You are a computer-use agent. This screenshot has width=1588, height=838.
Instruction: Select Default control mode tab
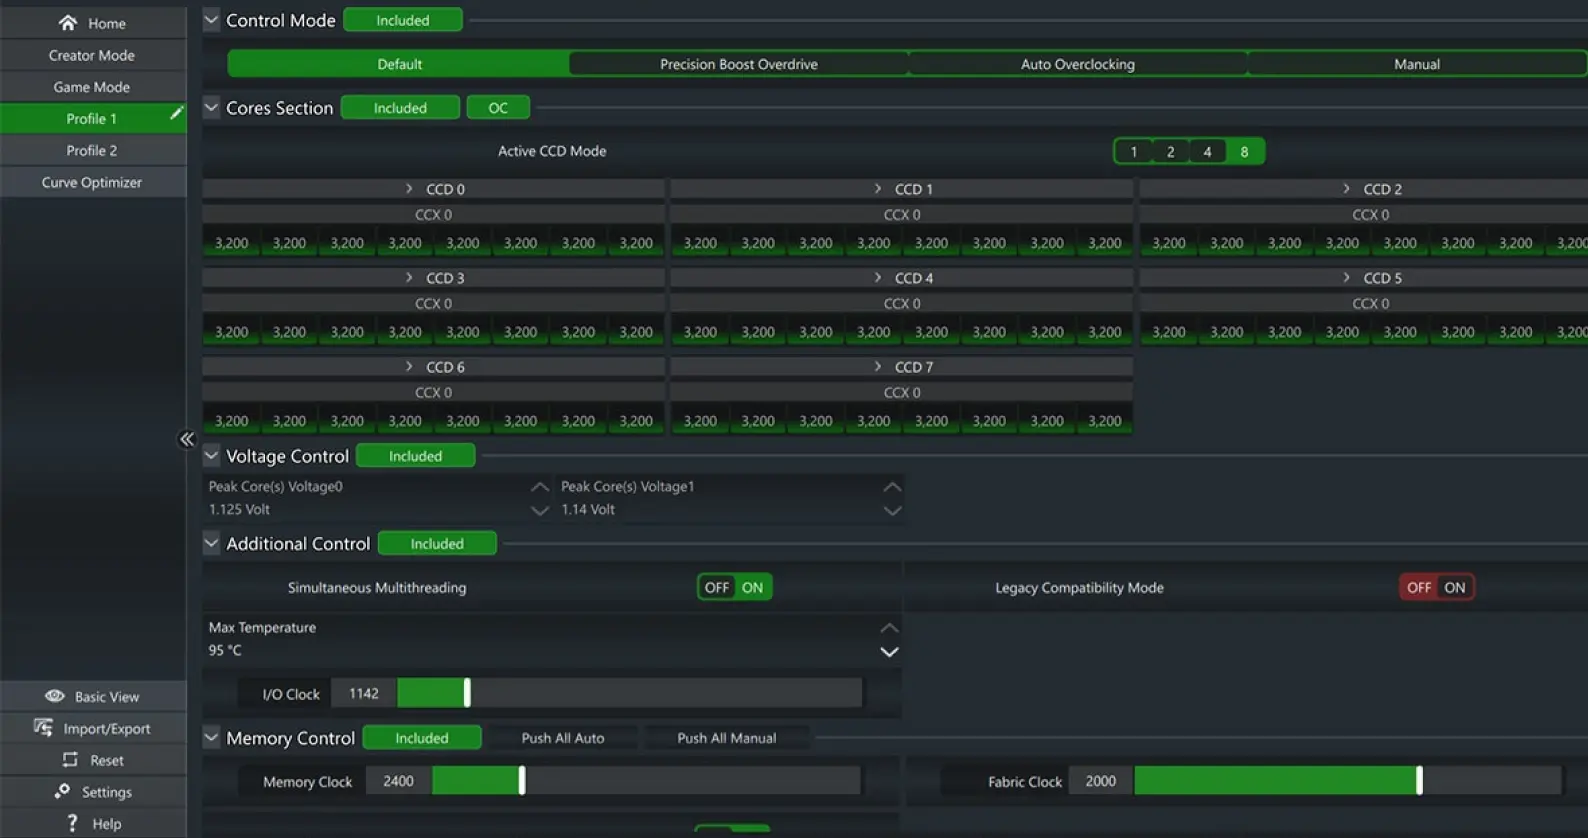coord(399,64)
